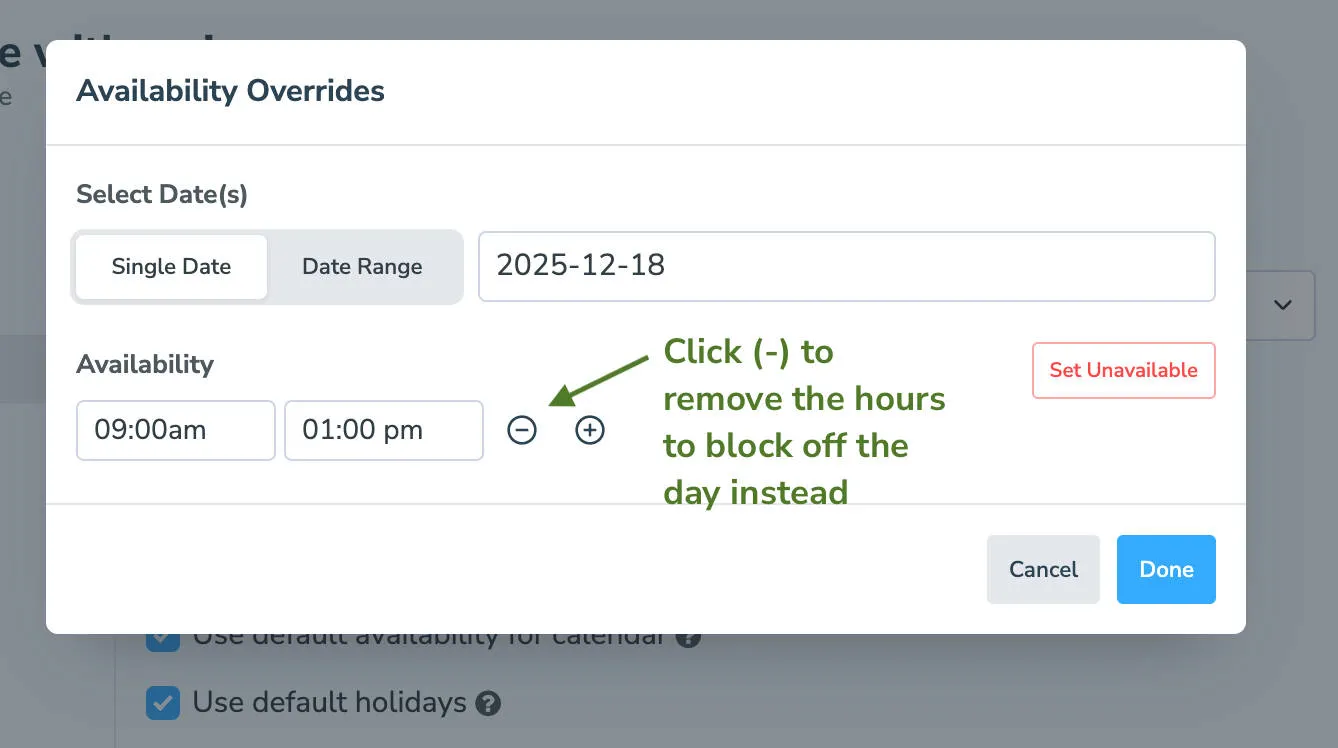Click the minus icon to remove availability hours
The image size is (1338, 748).
pos(522,430)
